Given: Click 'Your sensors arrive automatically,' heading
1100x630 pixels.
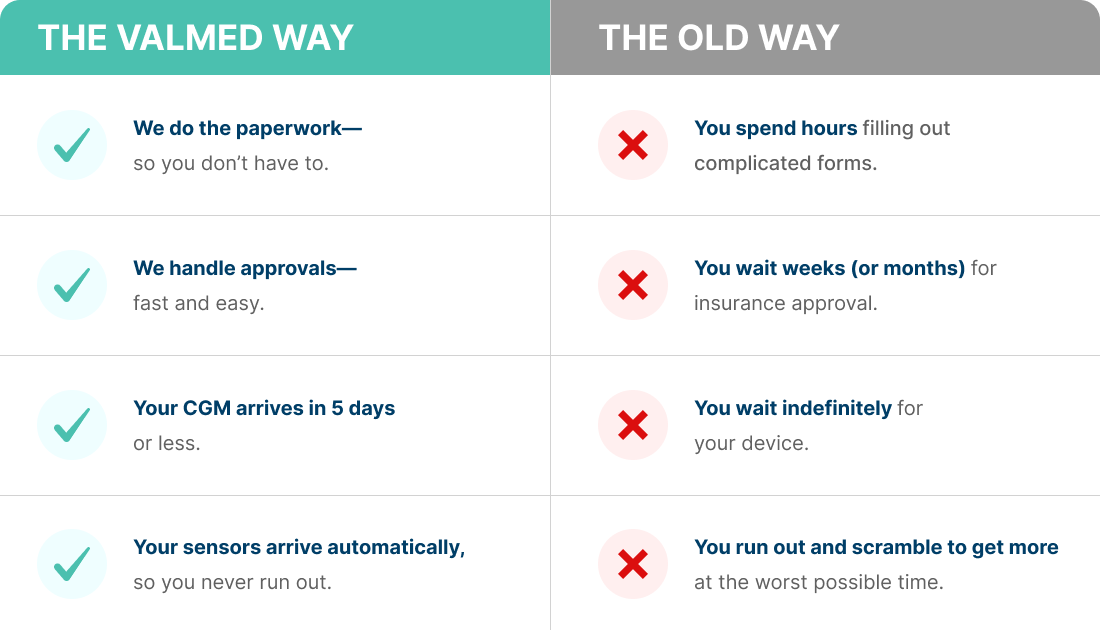Looking at the screenshot, I should pyautogui.click(x=300, y=547).
